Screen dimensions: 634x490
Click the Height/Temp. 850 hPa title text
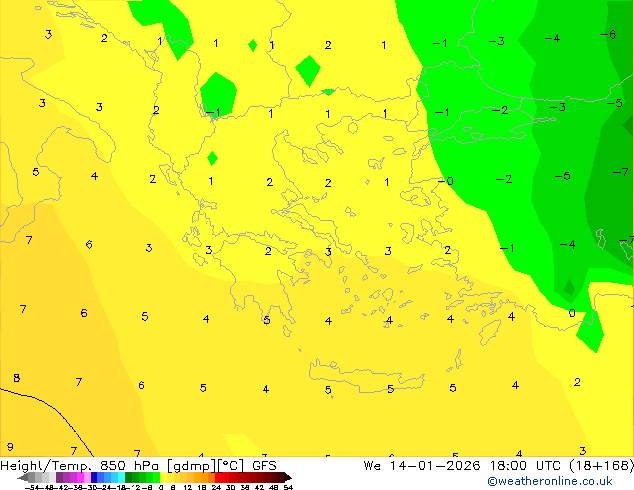point(79,466)
